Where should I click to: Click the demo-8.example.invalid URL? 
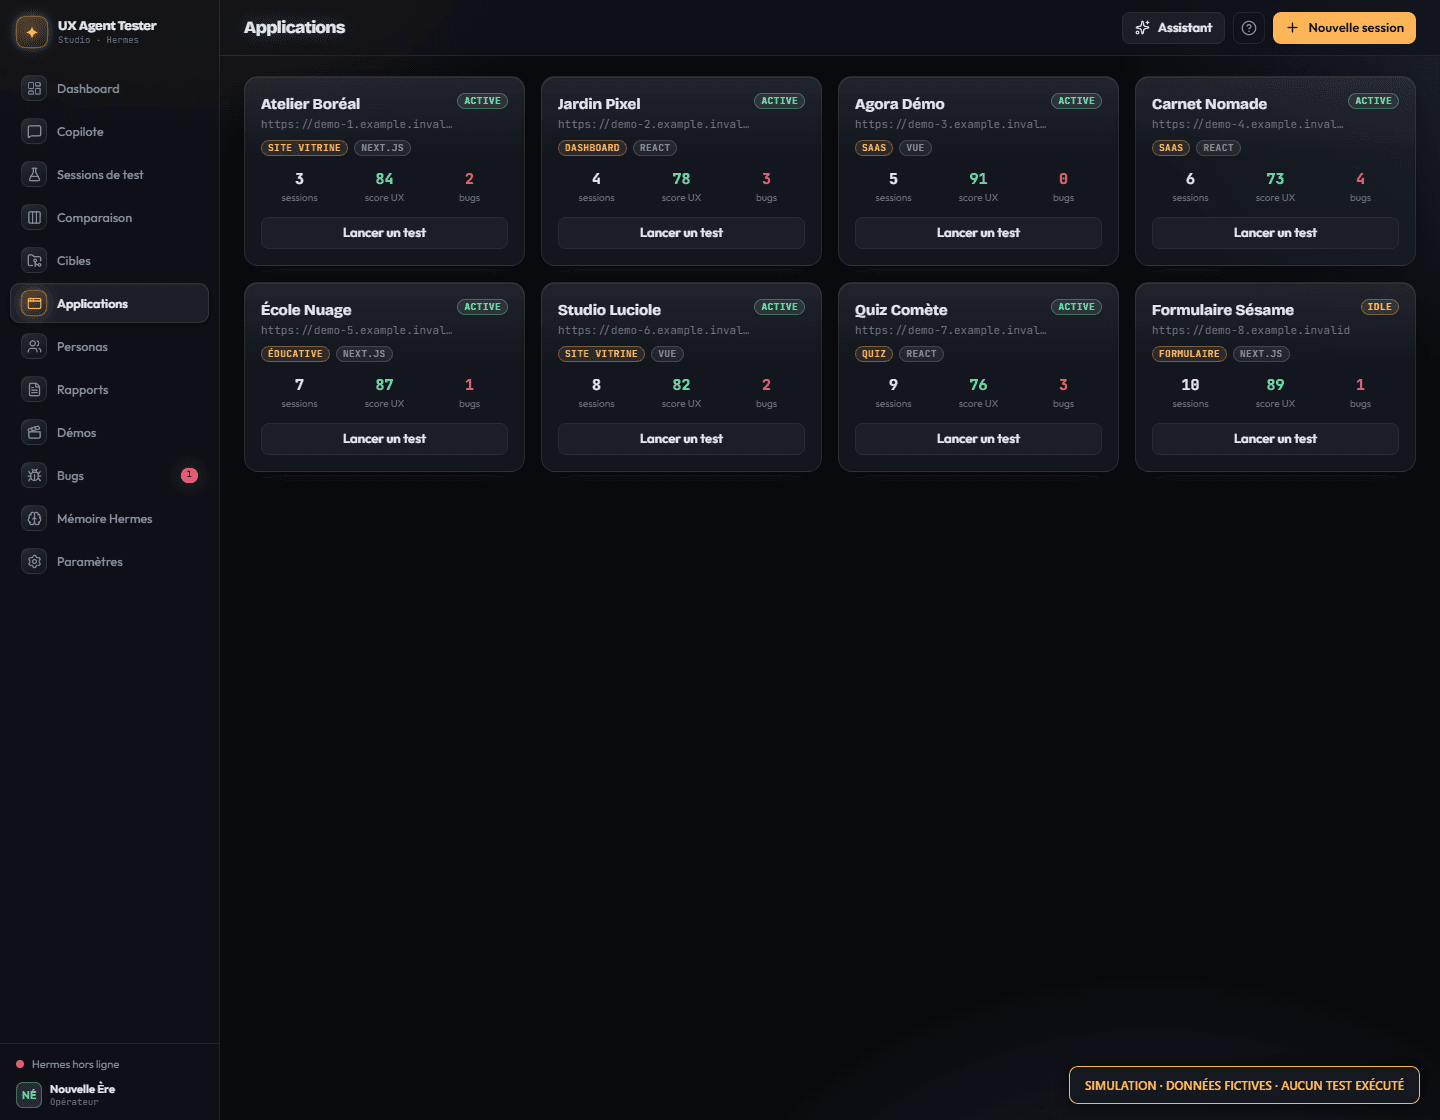pyautogui.click(x=1251, y=330)
